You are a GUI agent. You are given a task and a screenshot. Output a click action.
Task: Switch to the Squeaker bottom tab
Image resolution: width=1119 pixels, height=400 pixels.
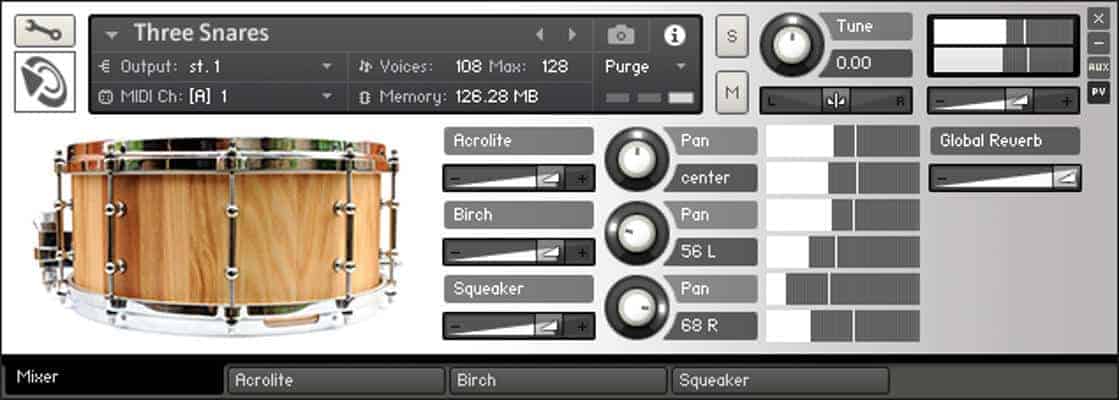780,380
